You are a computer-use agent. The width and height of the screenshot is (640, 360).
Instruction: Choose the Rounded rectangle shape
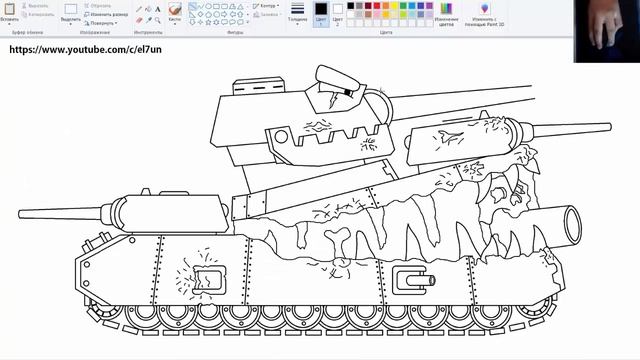[x=224, y=6]
